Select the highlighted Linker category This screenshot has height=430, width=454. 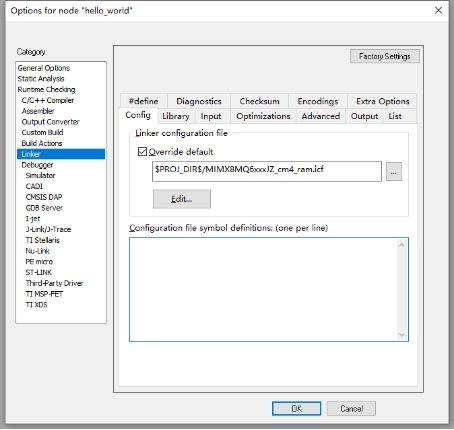pyautogui.click(x=61, y=154)
